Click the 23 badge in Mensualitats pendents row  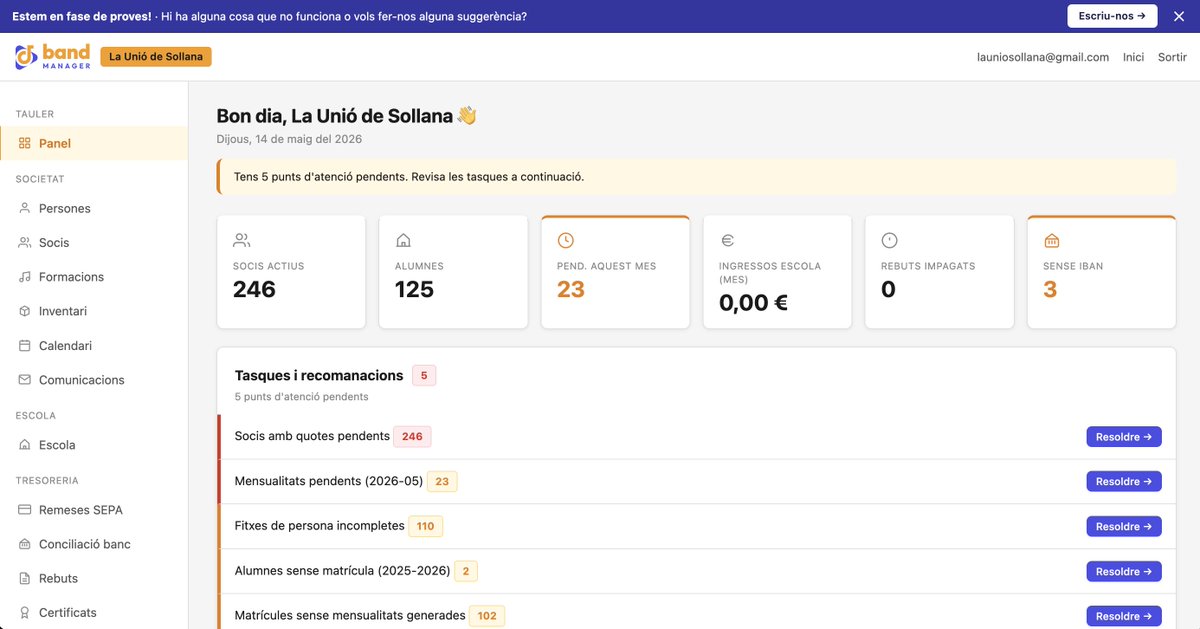[x=442, y=481]
